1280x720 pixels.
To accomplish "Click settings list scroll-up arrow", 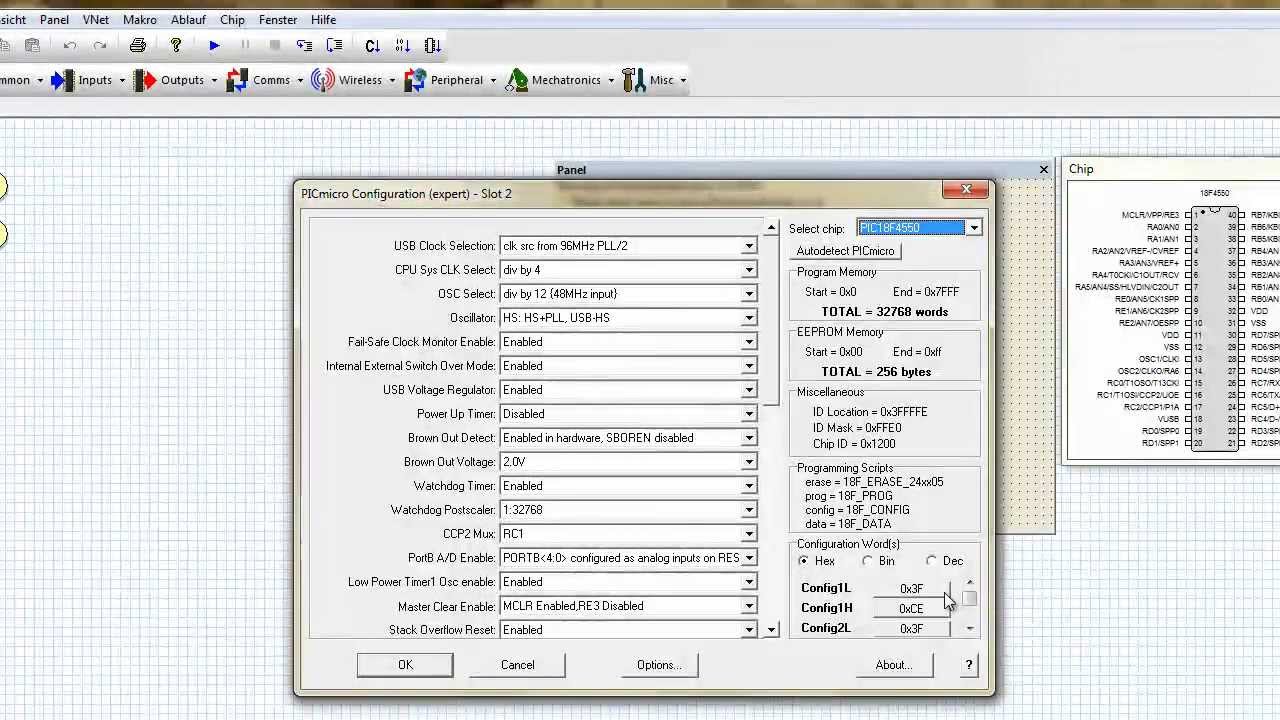I will pos(771,228).
